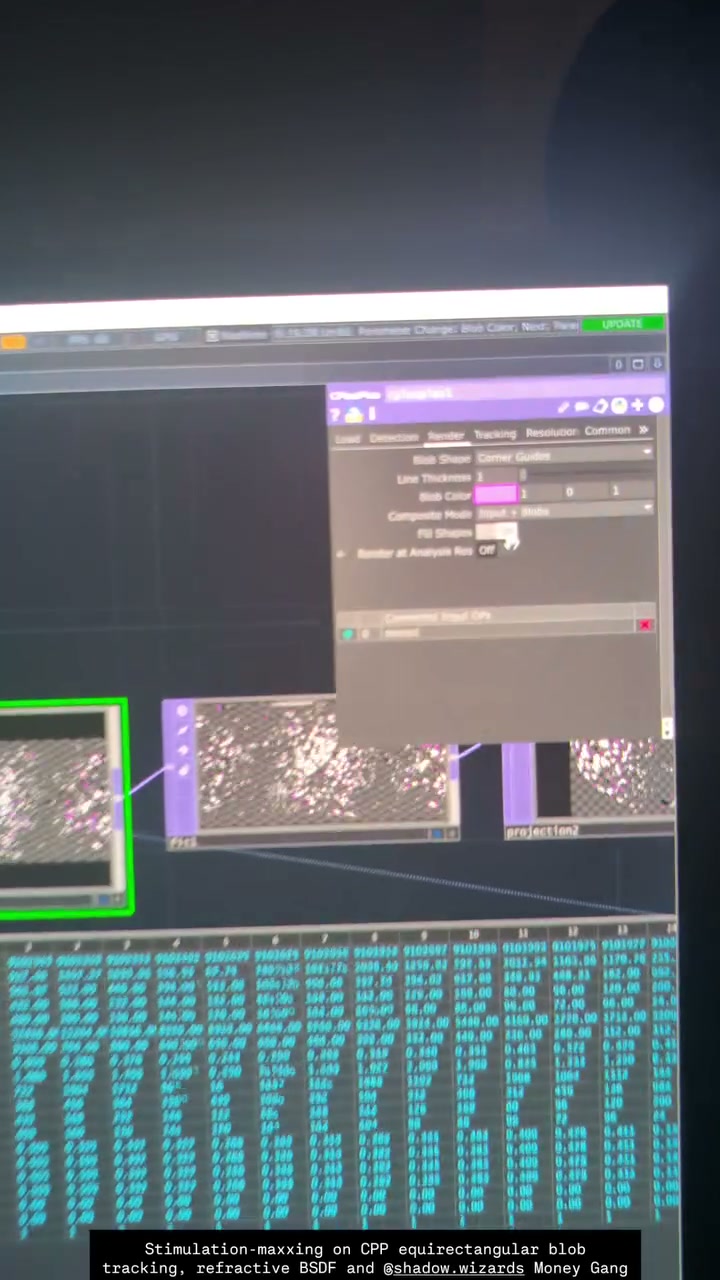Click the green UPDATE button
This screenshot has width=720, height=1280.
tap(622, 324)
